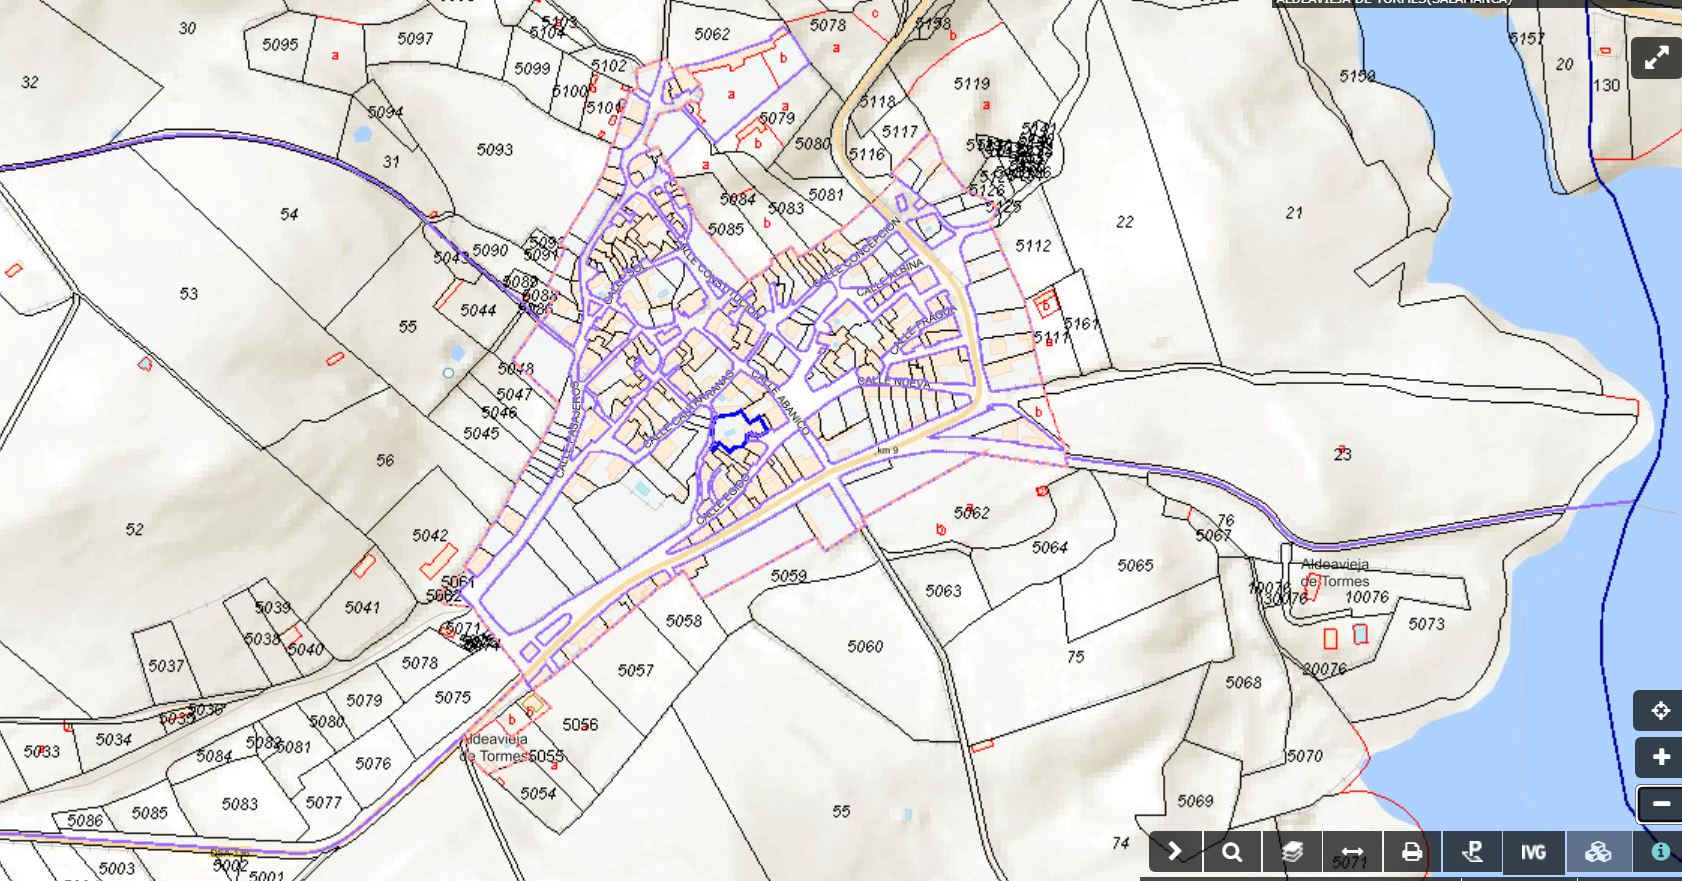Click parcel 5093 on the map
This screenshot has height=881, width=1682.
coord(494,150)
